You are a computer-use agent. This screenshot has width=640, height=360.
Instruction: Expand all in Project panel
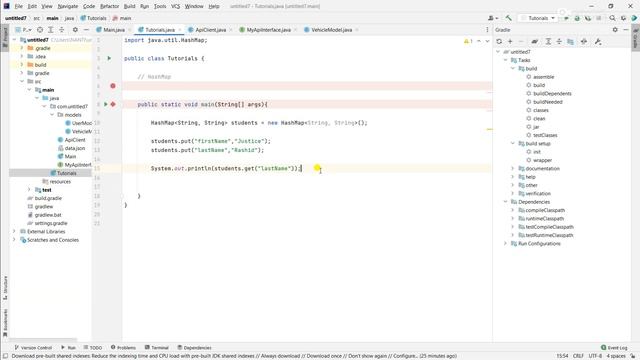pos(51,30)
